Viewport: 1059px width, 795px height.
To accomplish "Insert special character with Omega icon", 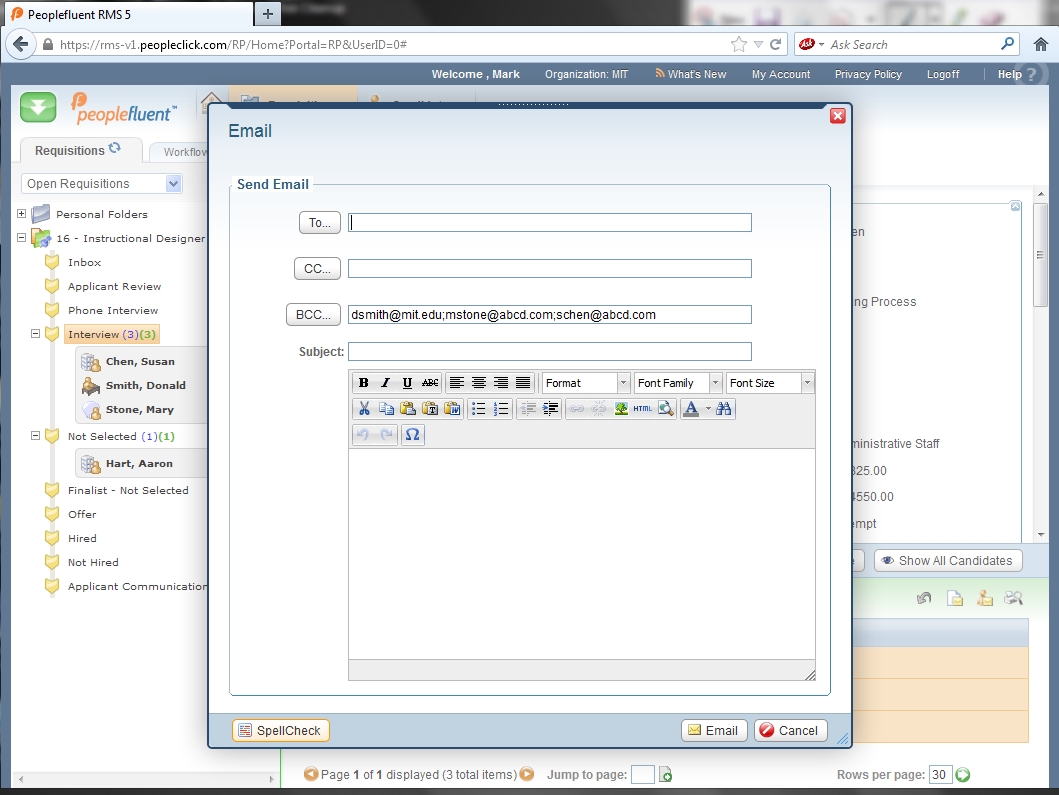I will (x=413, y=435).
